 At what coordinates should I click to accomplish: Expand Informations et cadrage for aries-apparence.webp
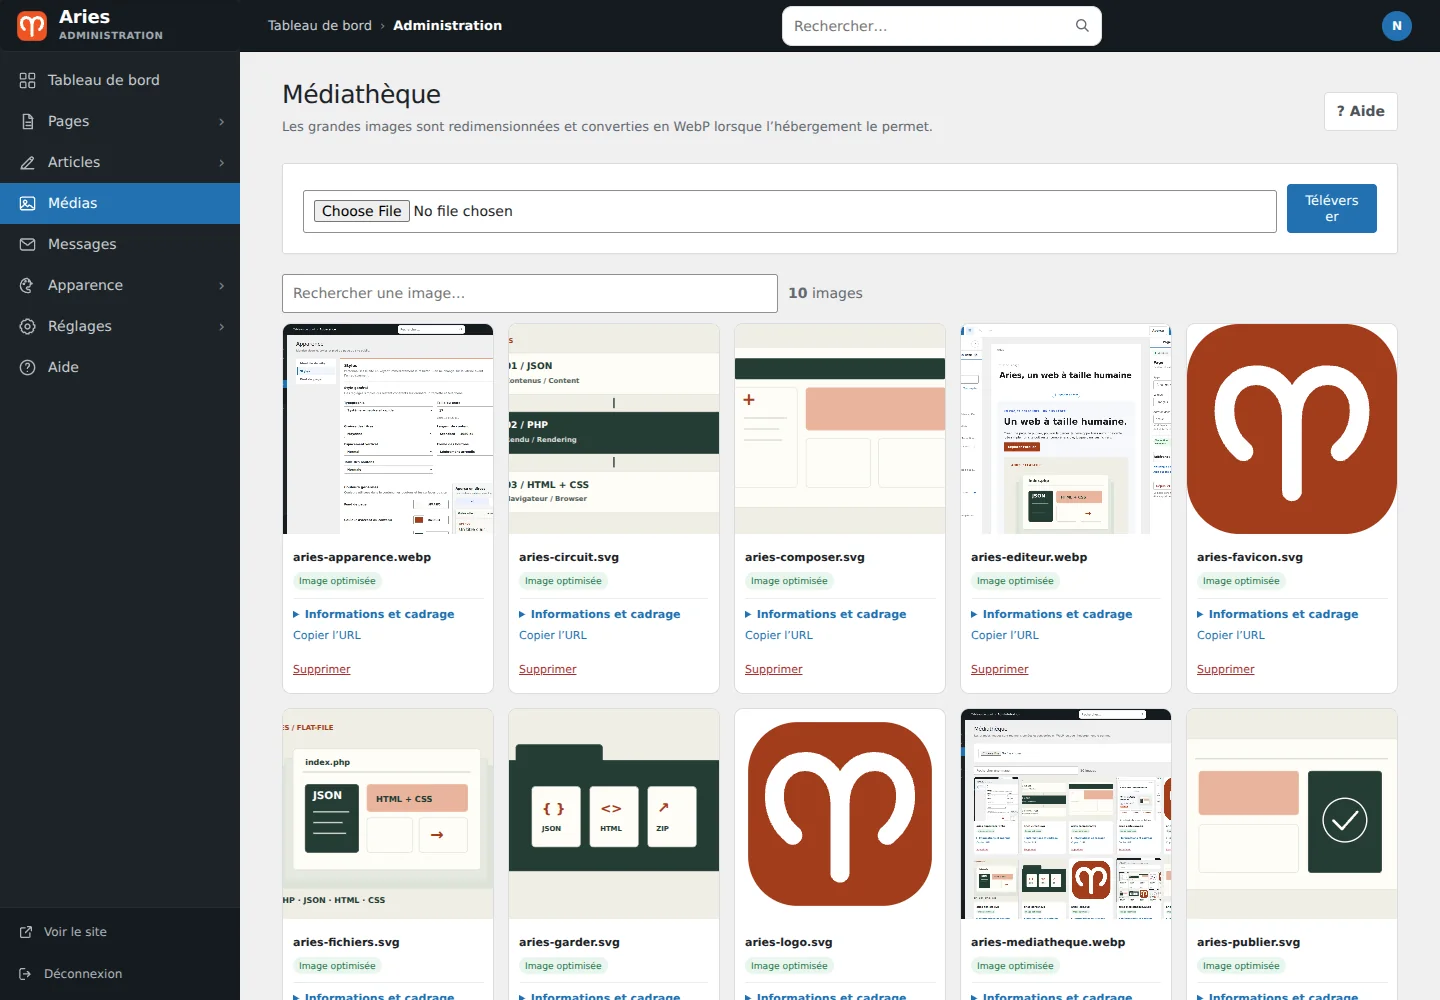(x=374, y=614)
